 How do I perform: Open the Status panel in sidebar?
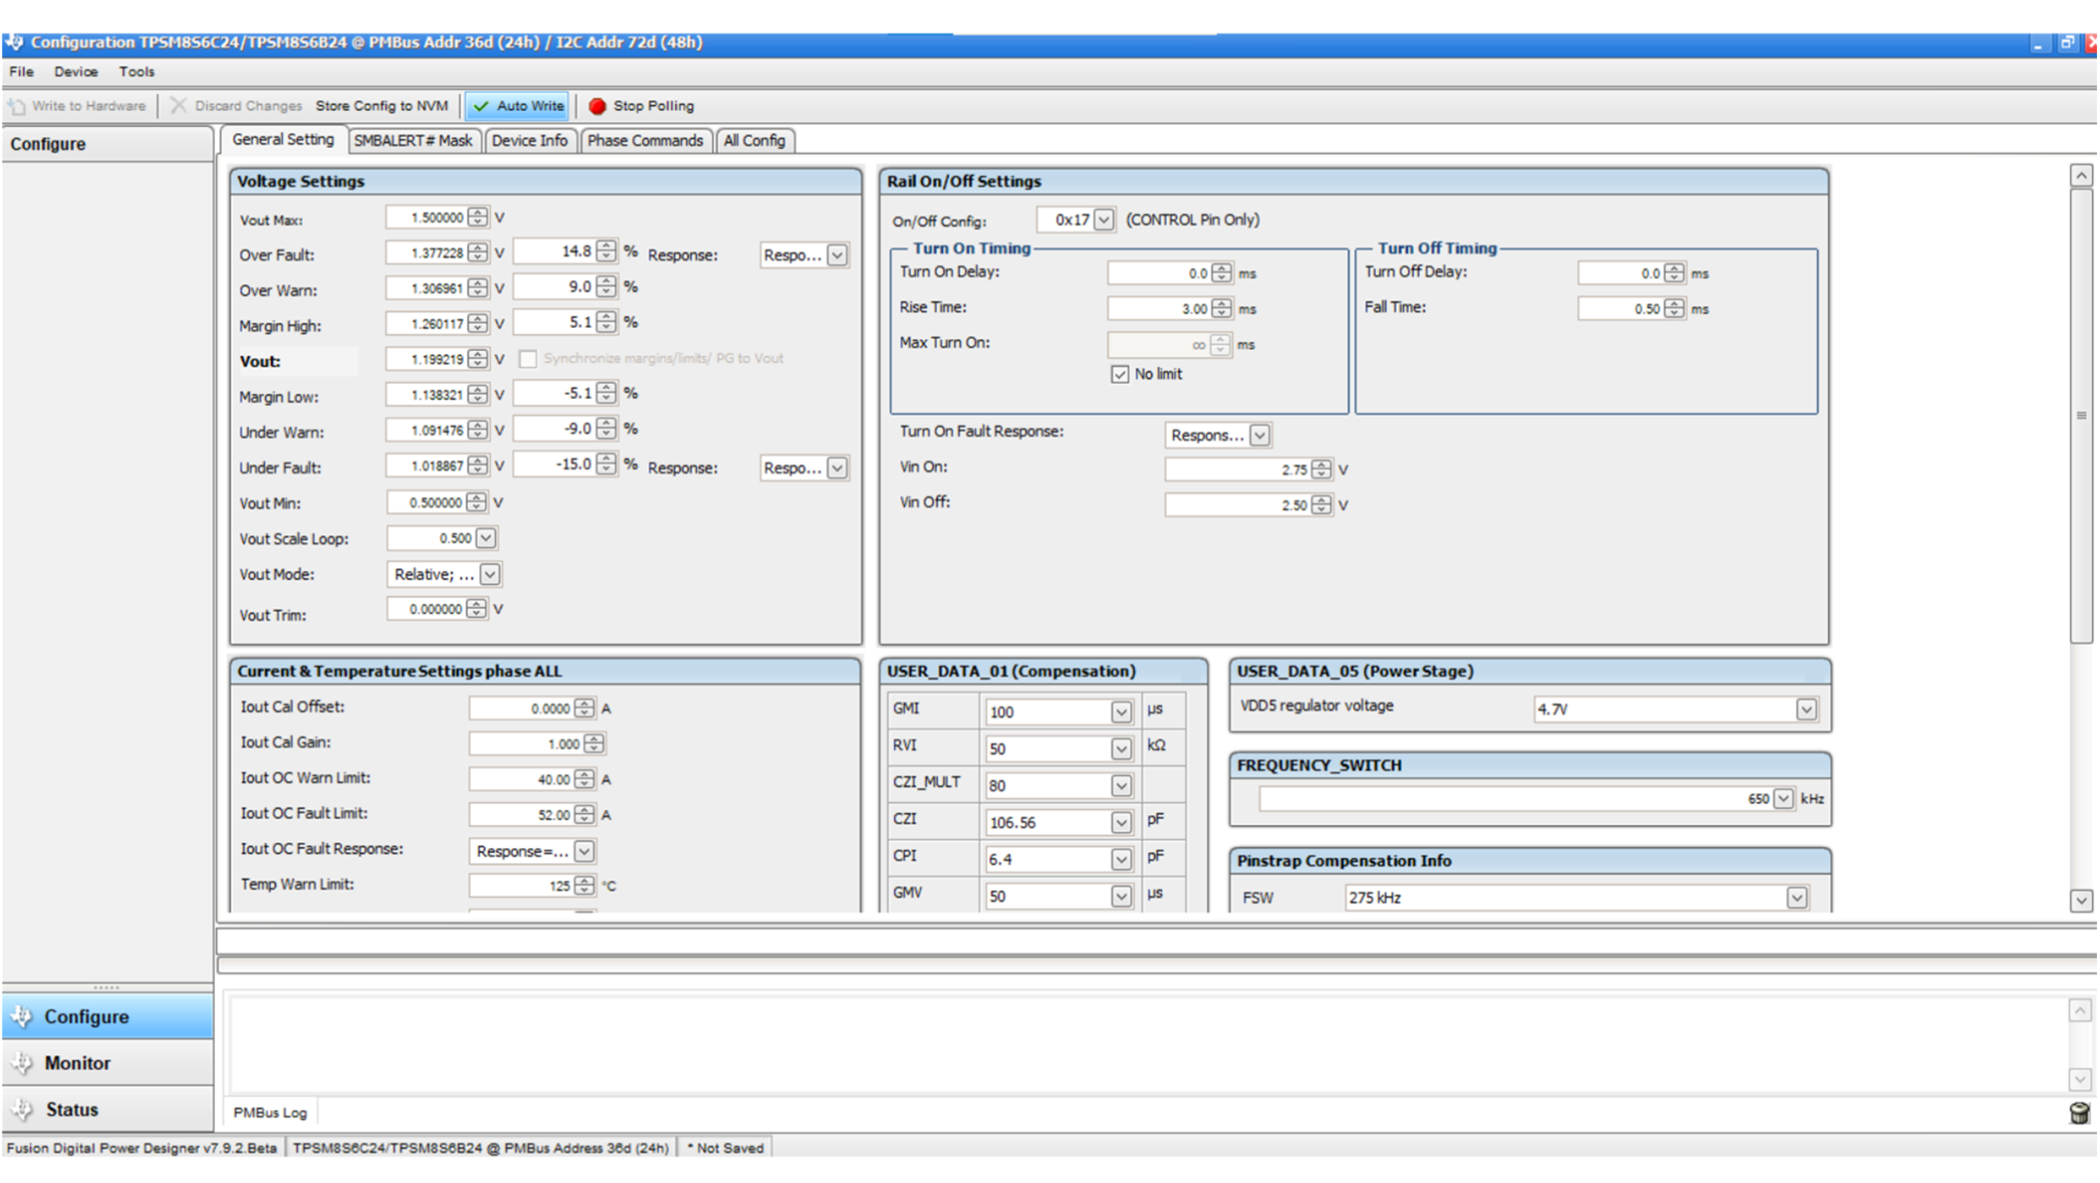pos(72,1110)
